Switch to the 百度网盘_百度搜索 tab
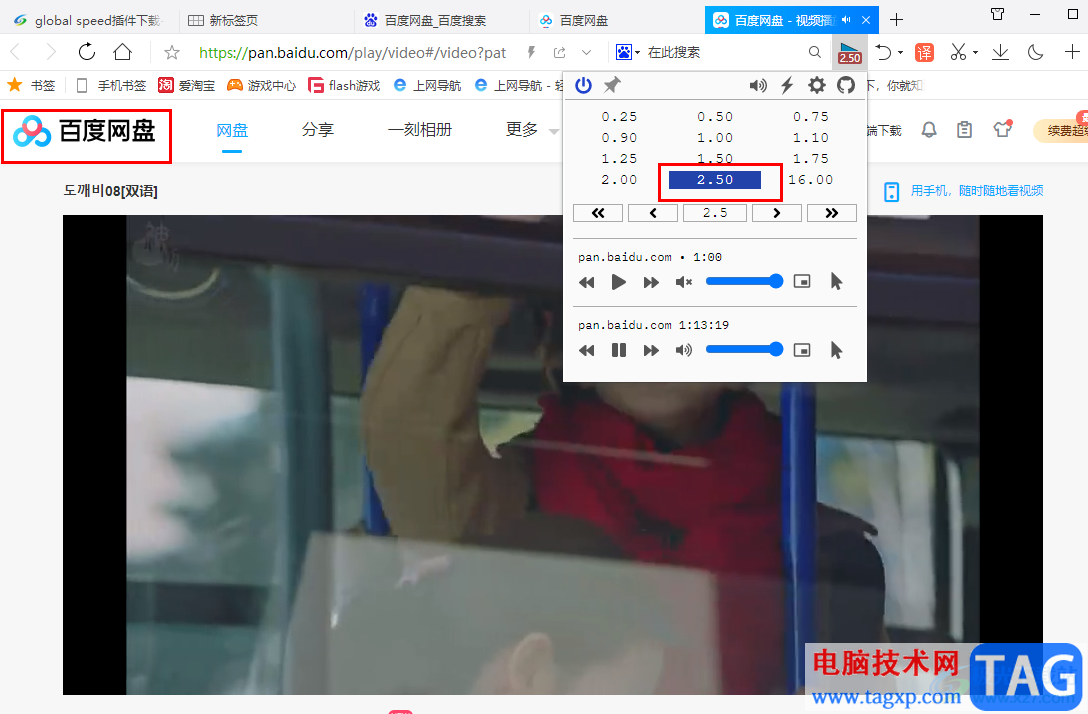The image size is (1088, 714). click(x=442, y=20)
